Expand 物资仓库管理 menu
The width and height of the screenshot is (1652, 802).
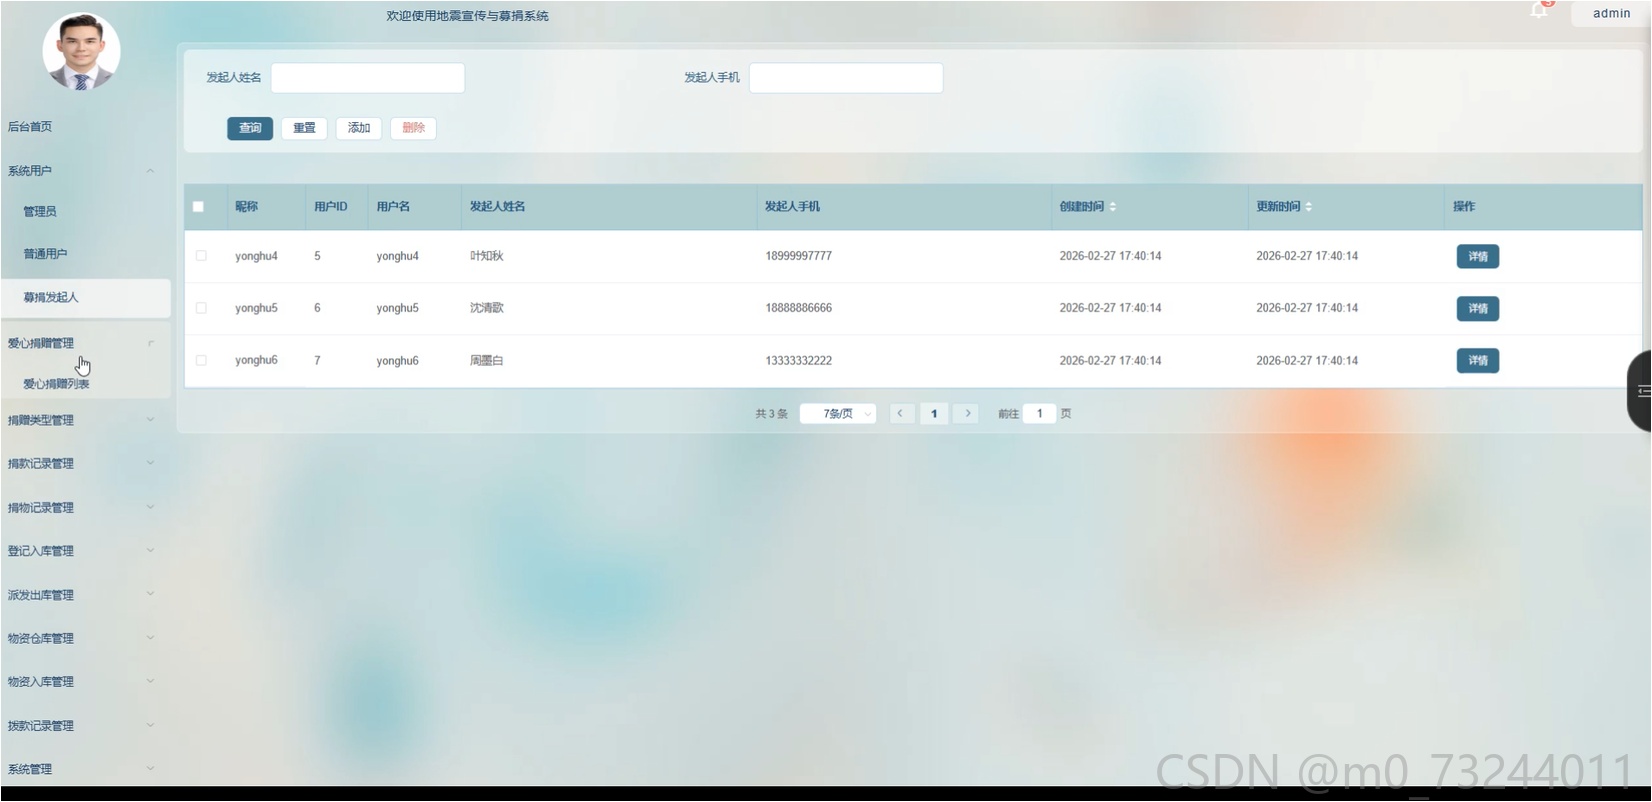(x=80, y=638)
